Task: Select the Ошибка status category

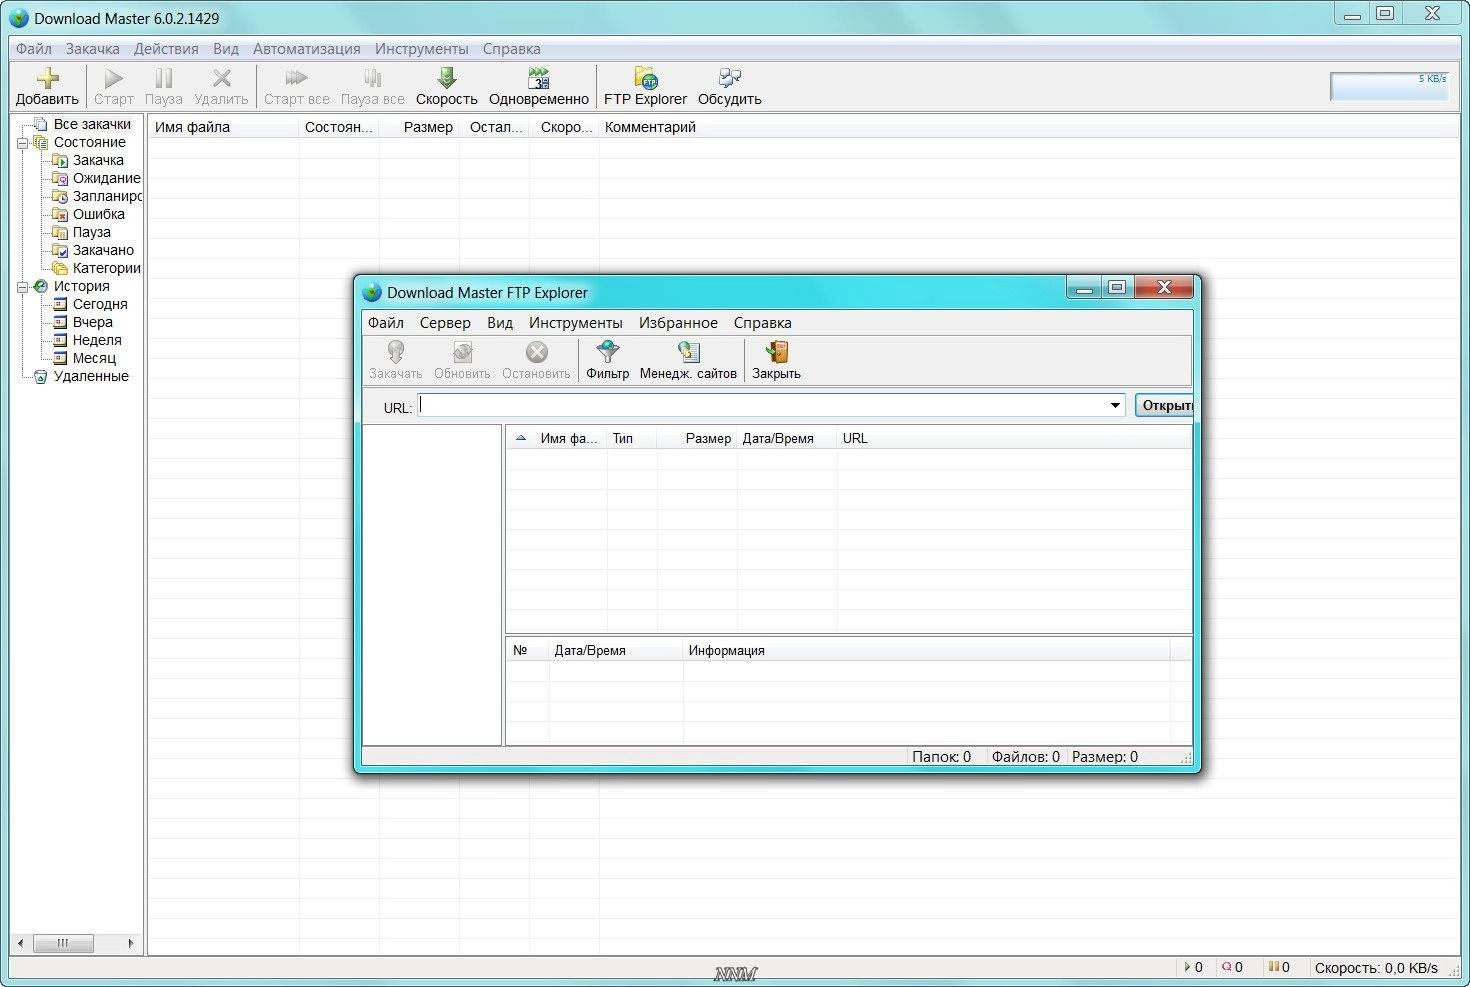Action: pyautogui.click(x=99, y=214)
